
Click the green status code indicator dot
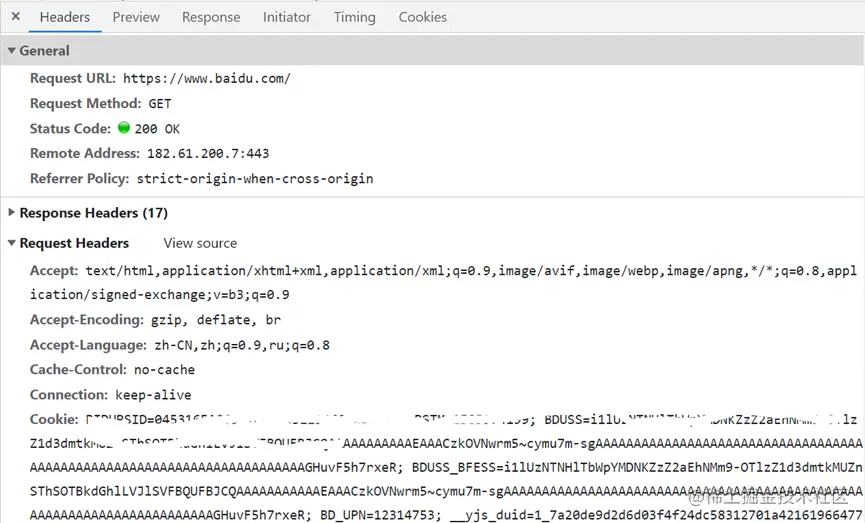click(124, 127)
